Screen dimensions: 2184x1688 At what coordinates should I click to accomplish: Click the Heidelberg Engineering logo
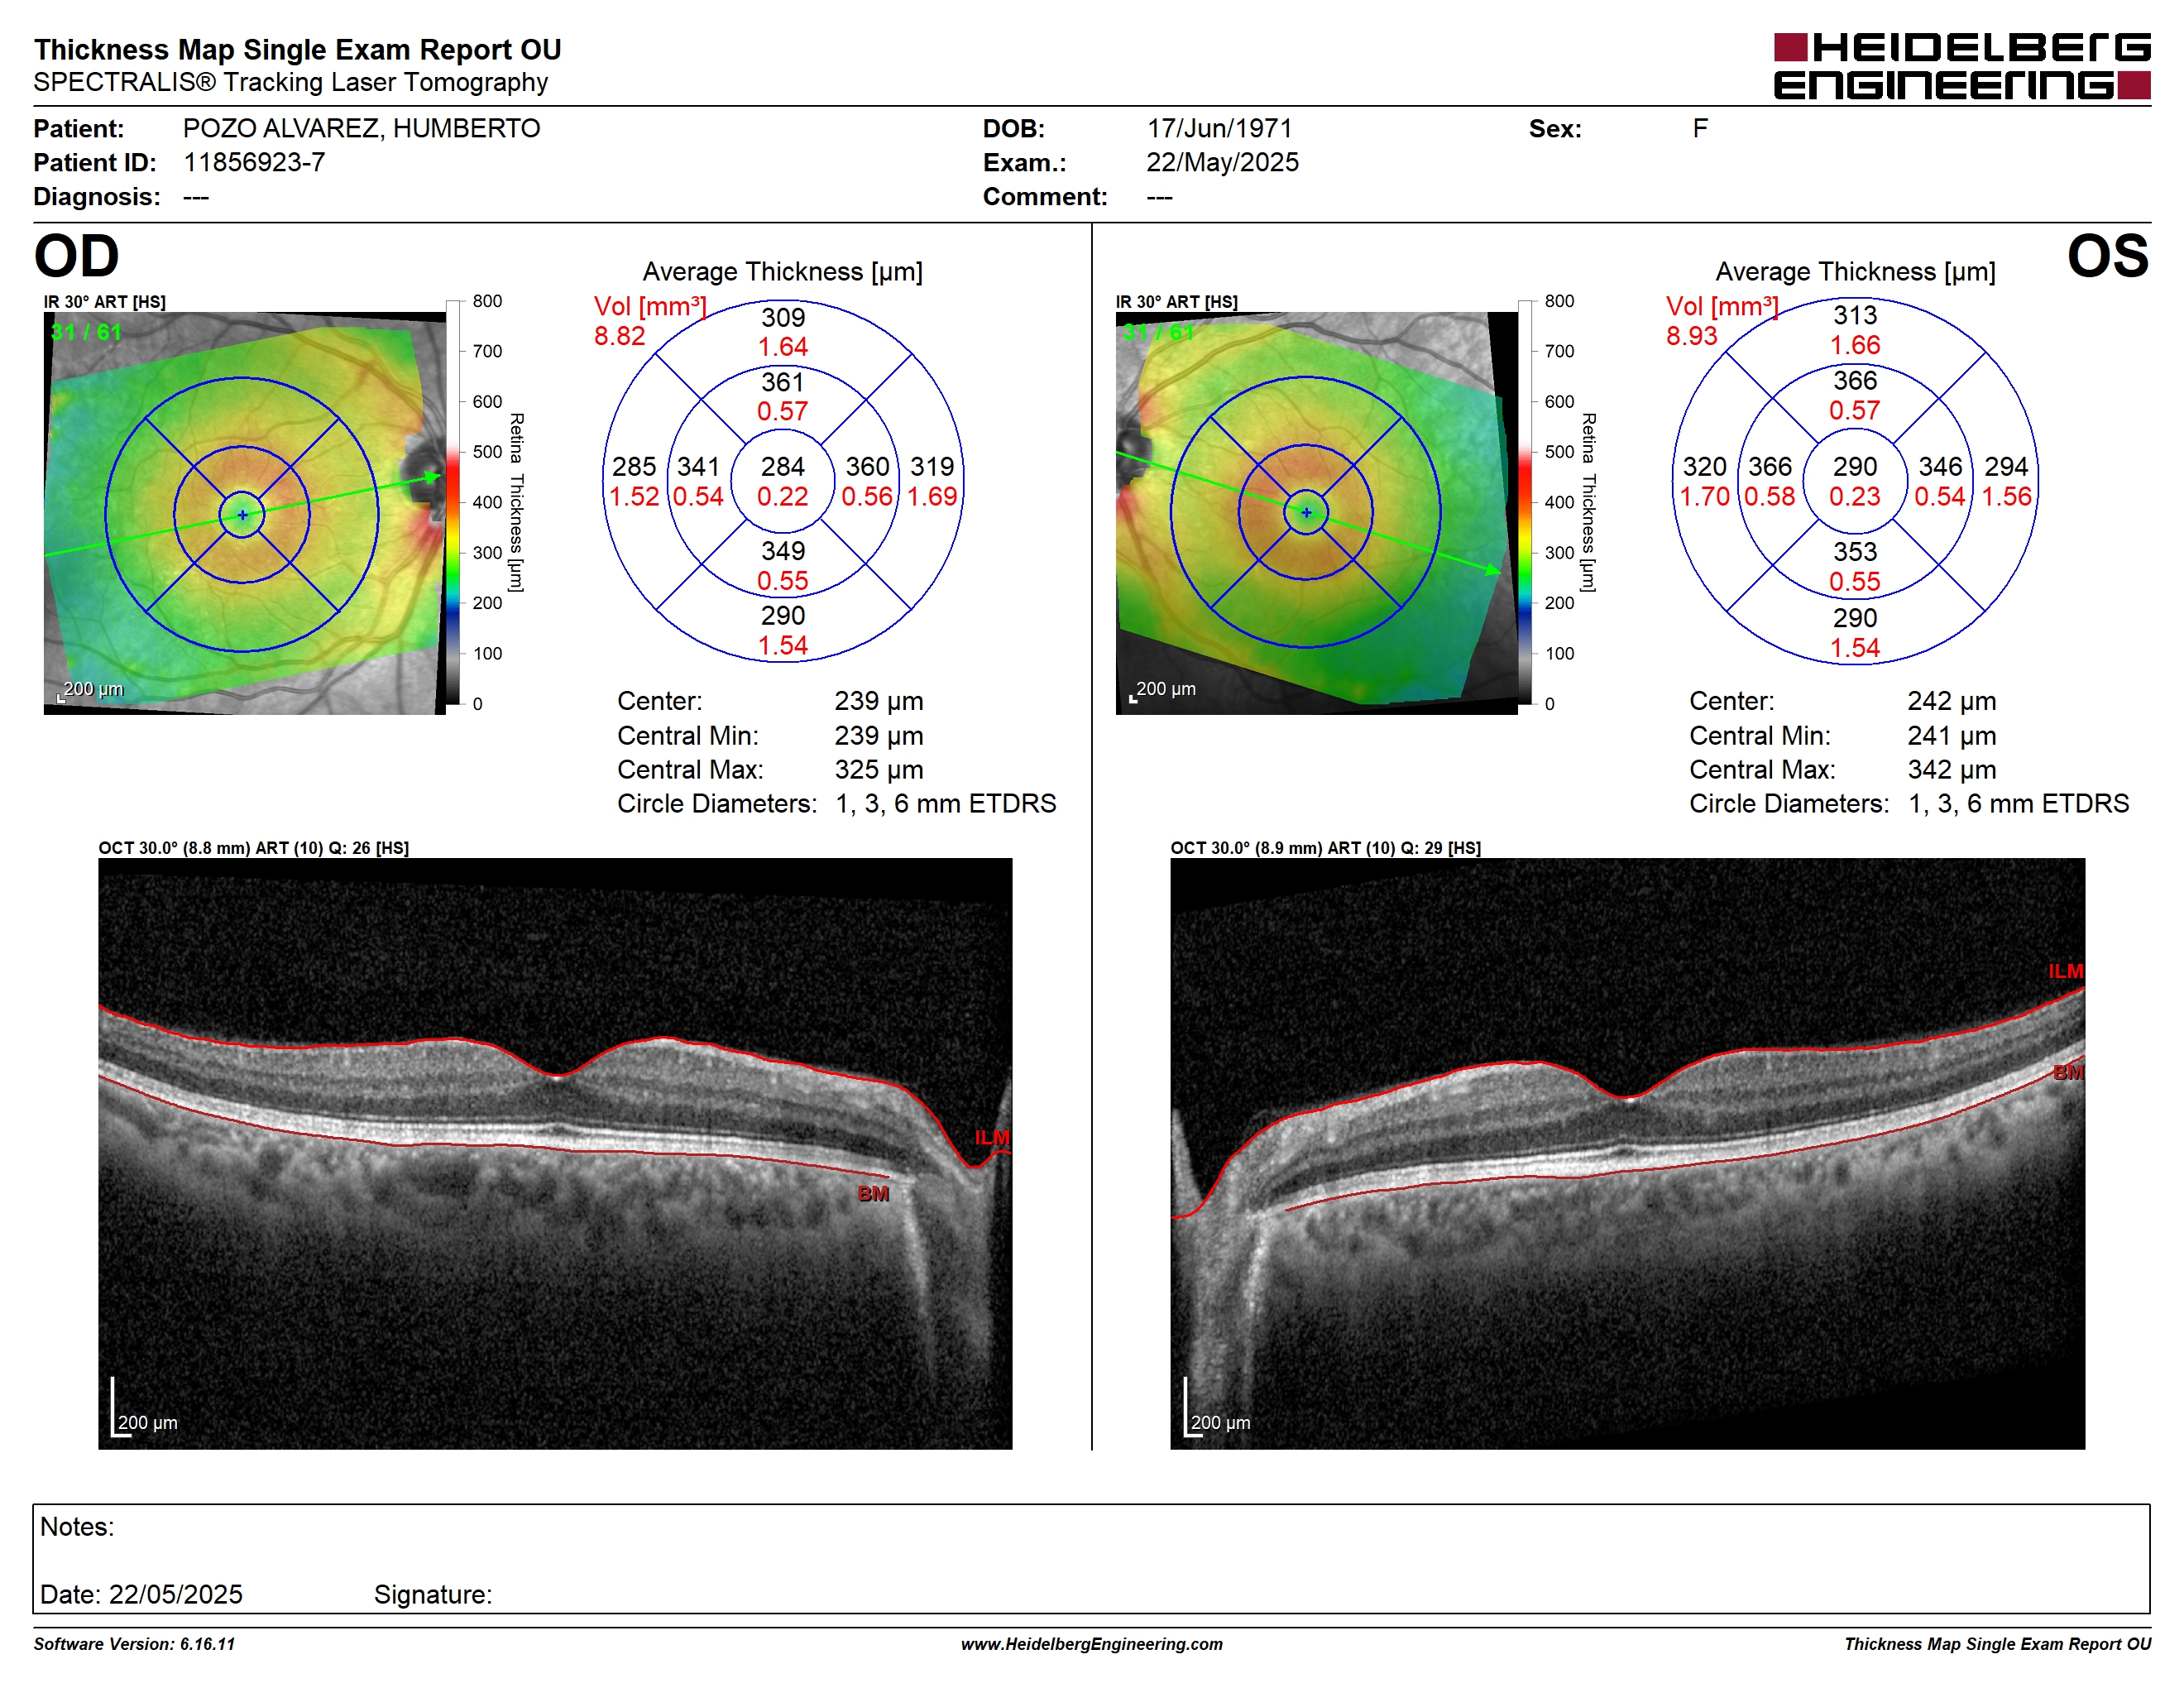coord(1961,66)
